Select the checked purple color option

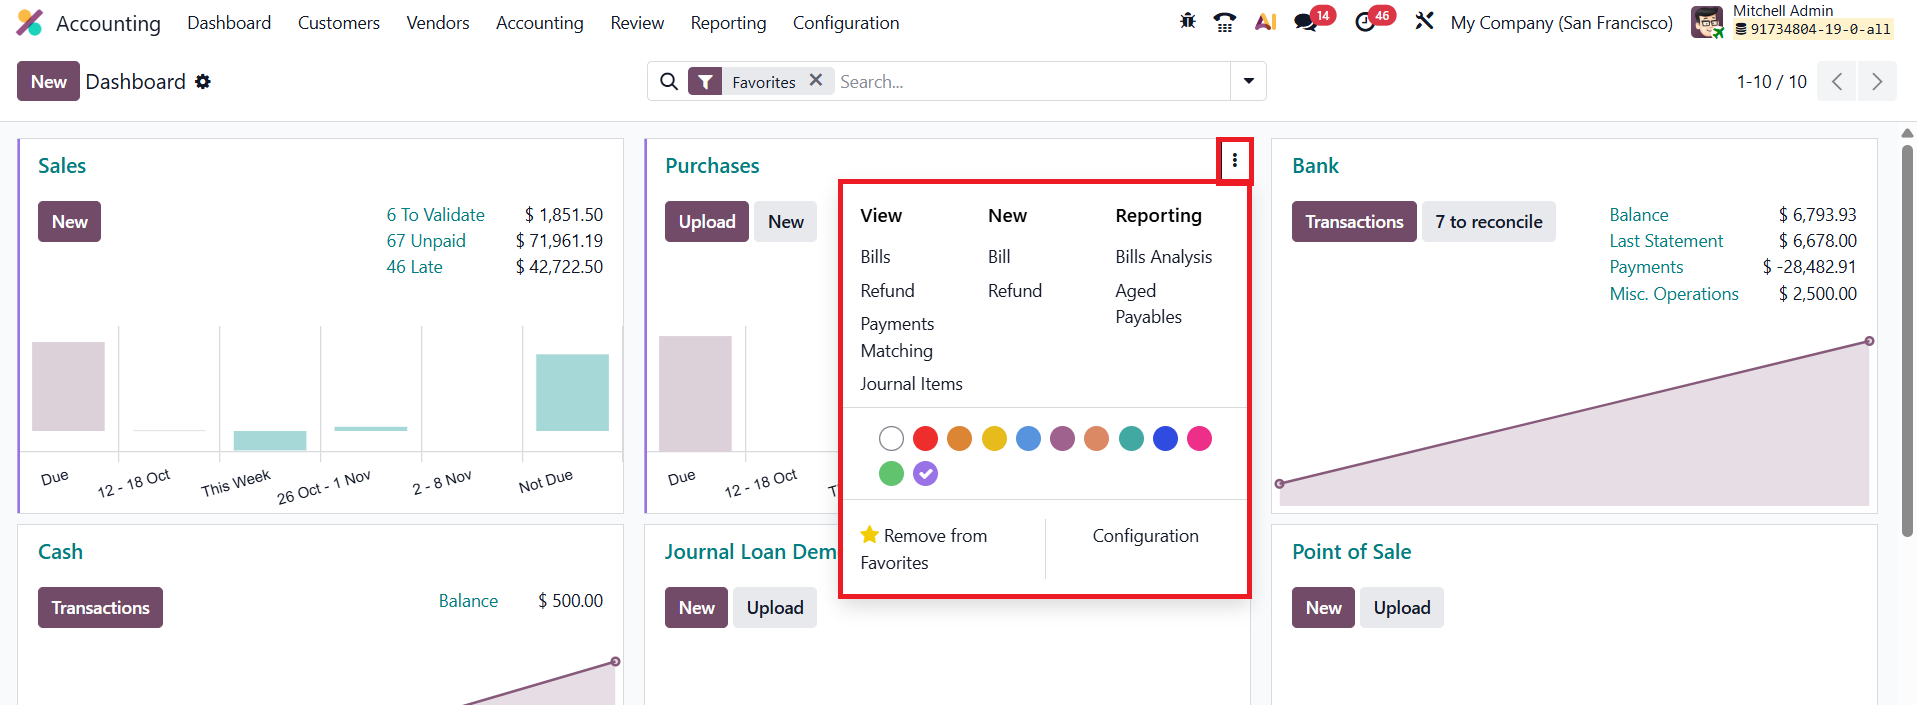pos(926,474)
